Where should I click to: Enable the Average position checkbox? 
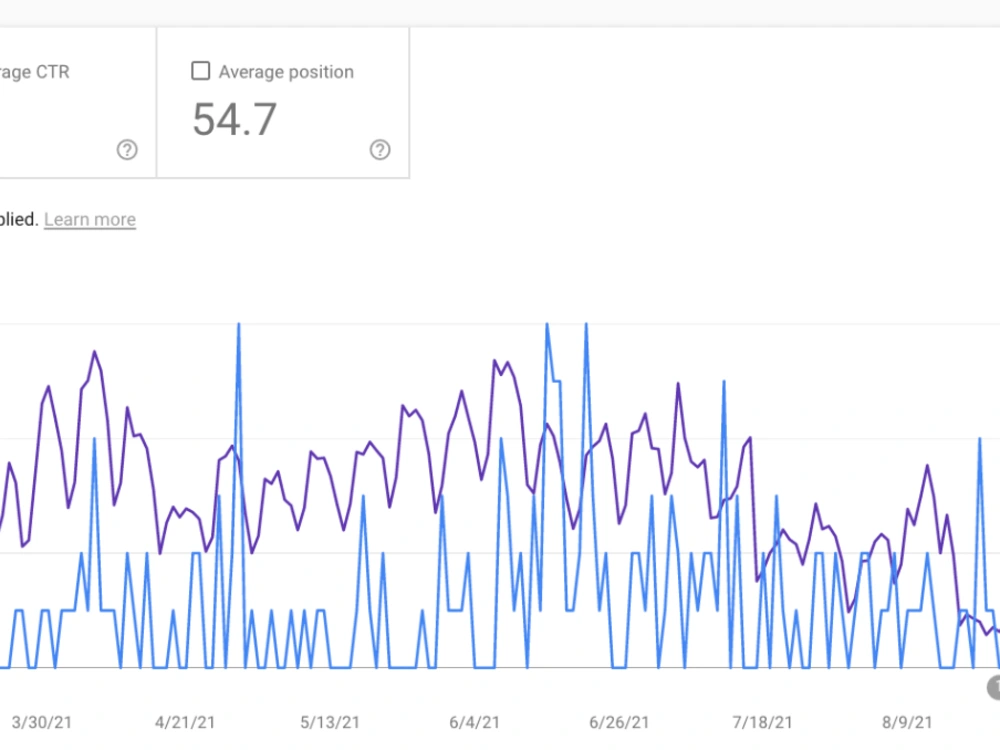pyautogui.click(x=200, y=71)
